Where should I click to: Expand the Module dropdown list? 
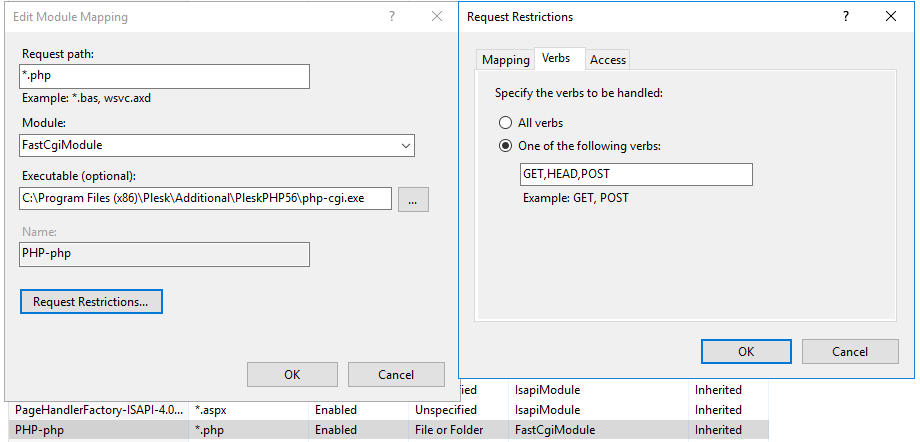tap(405, 145)
